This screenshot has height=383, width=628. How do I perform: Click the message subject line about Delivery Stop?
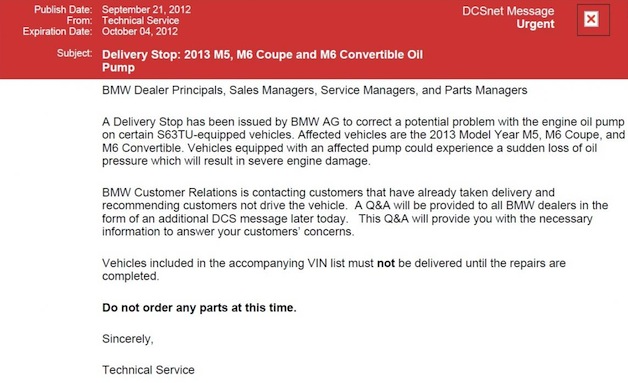click(262, 61)
